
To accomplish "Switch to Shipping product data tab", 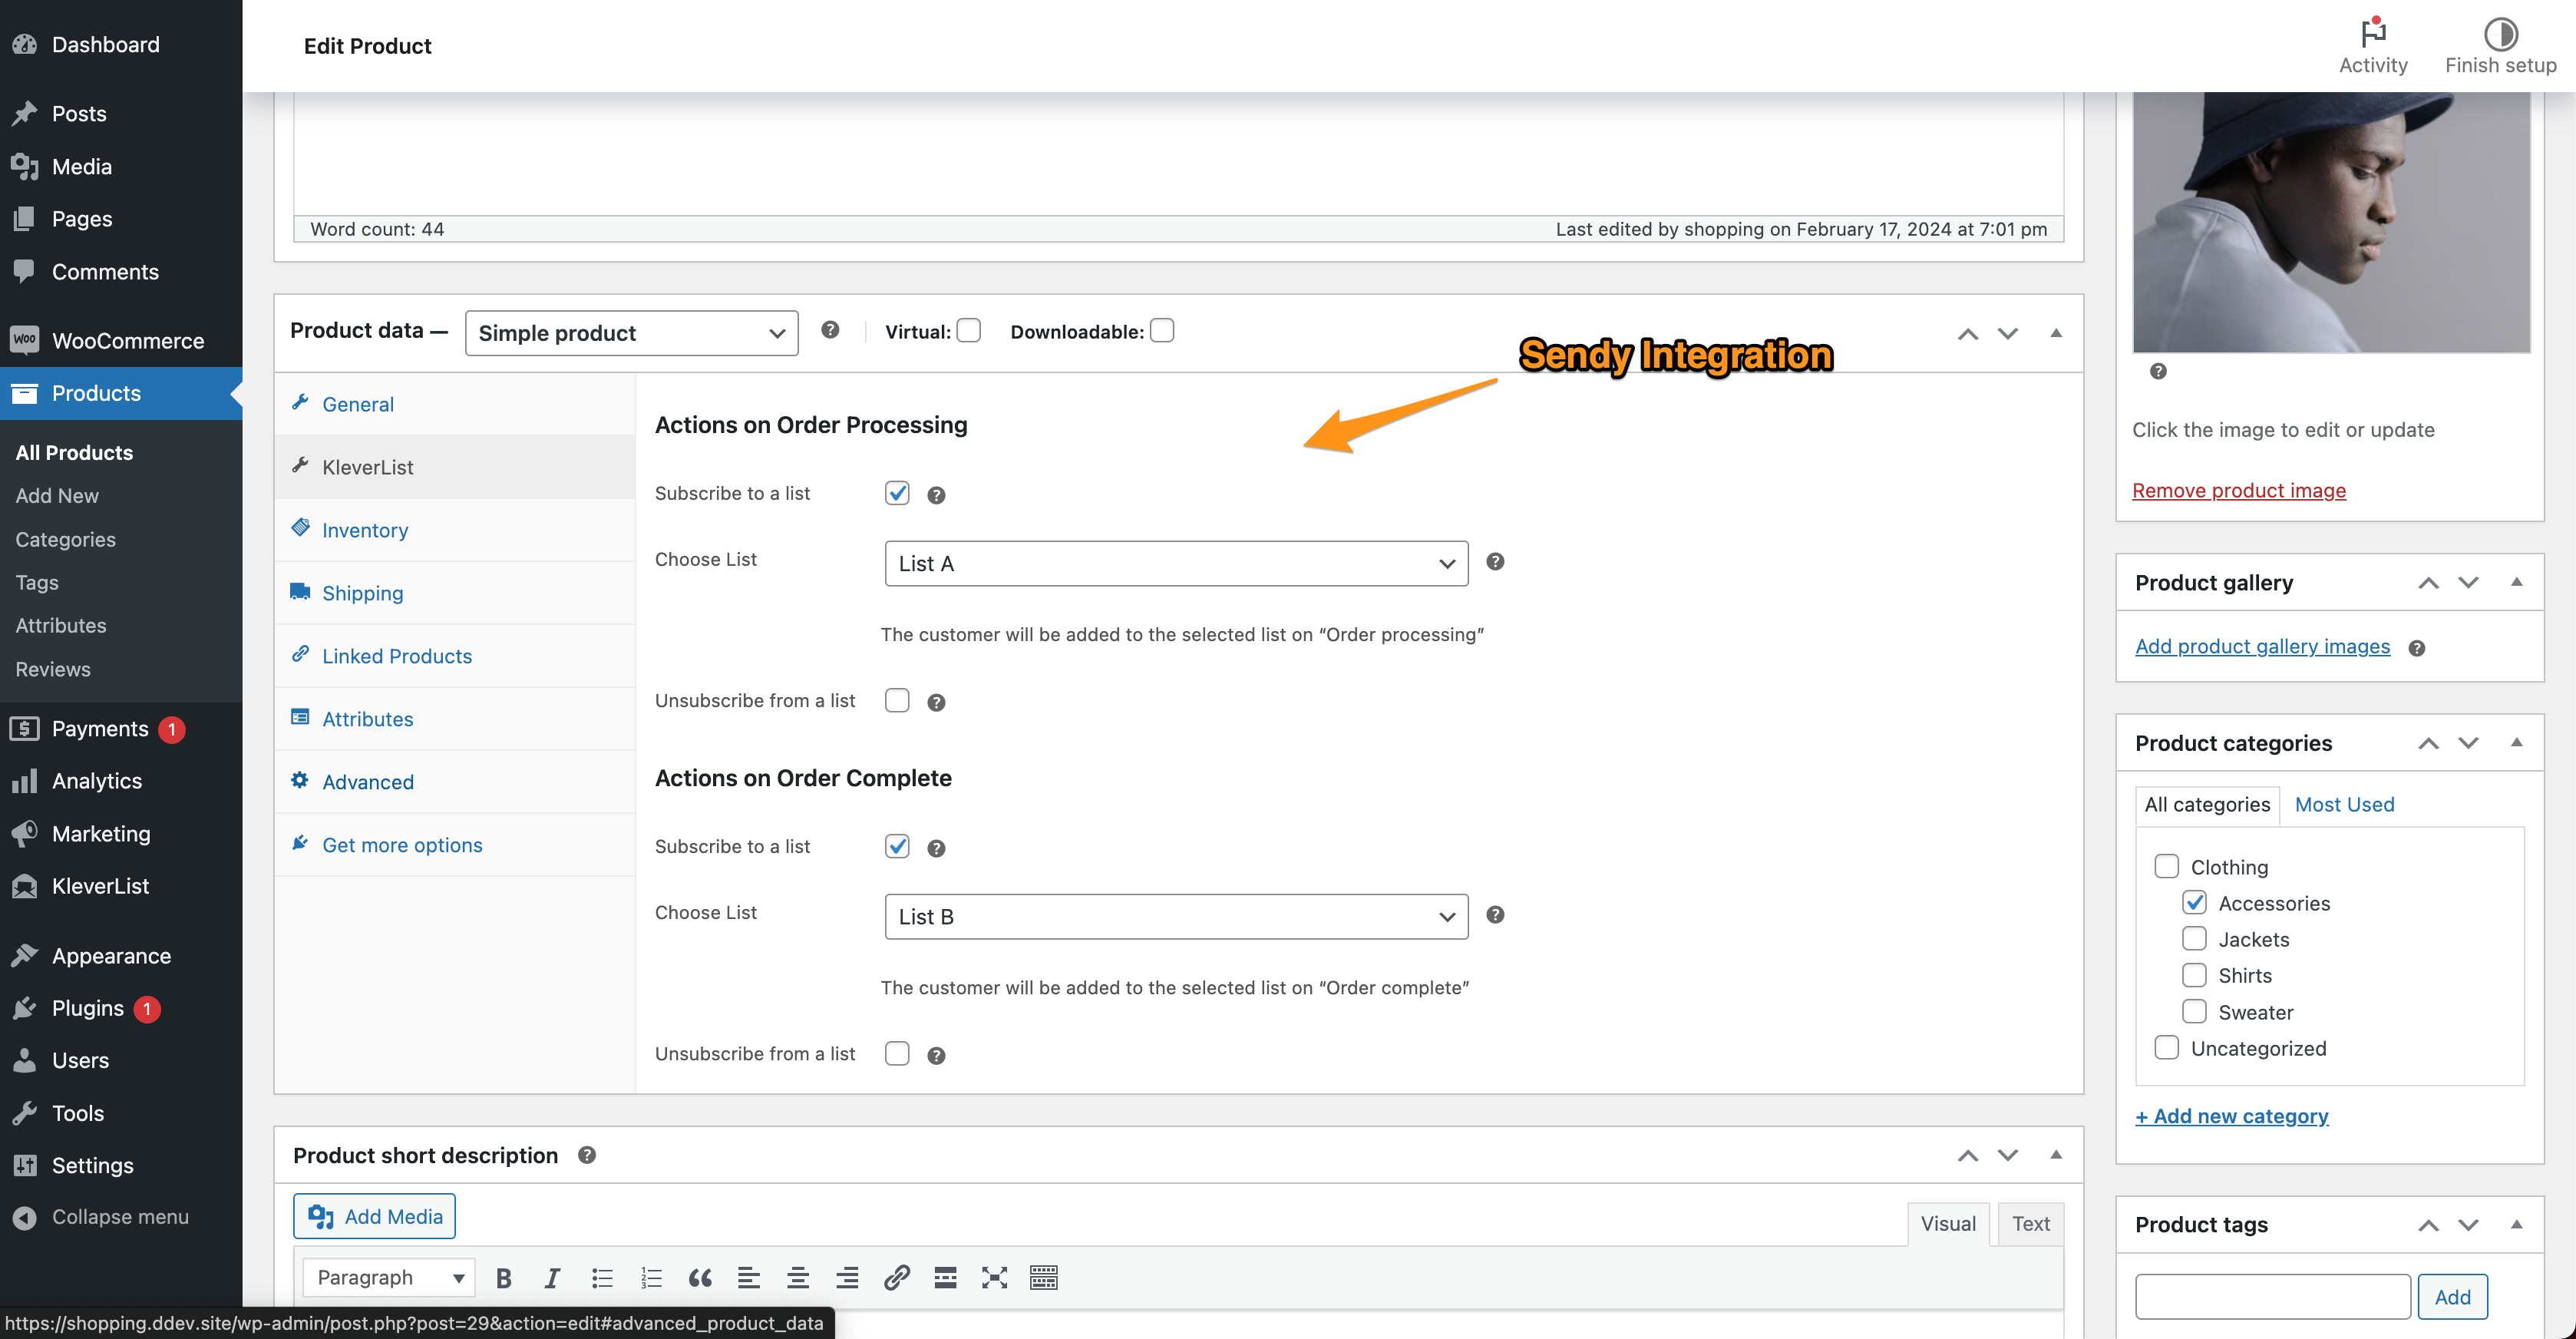I will [x=455, y=593].
